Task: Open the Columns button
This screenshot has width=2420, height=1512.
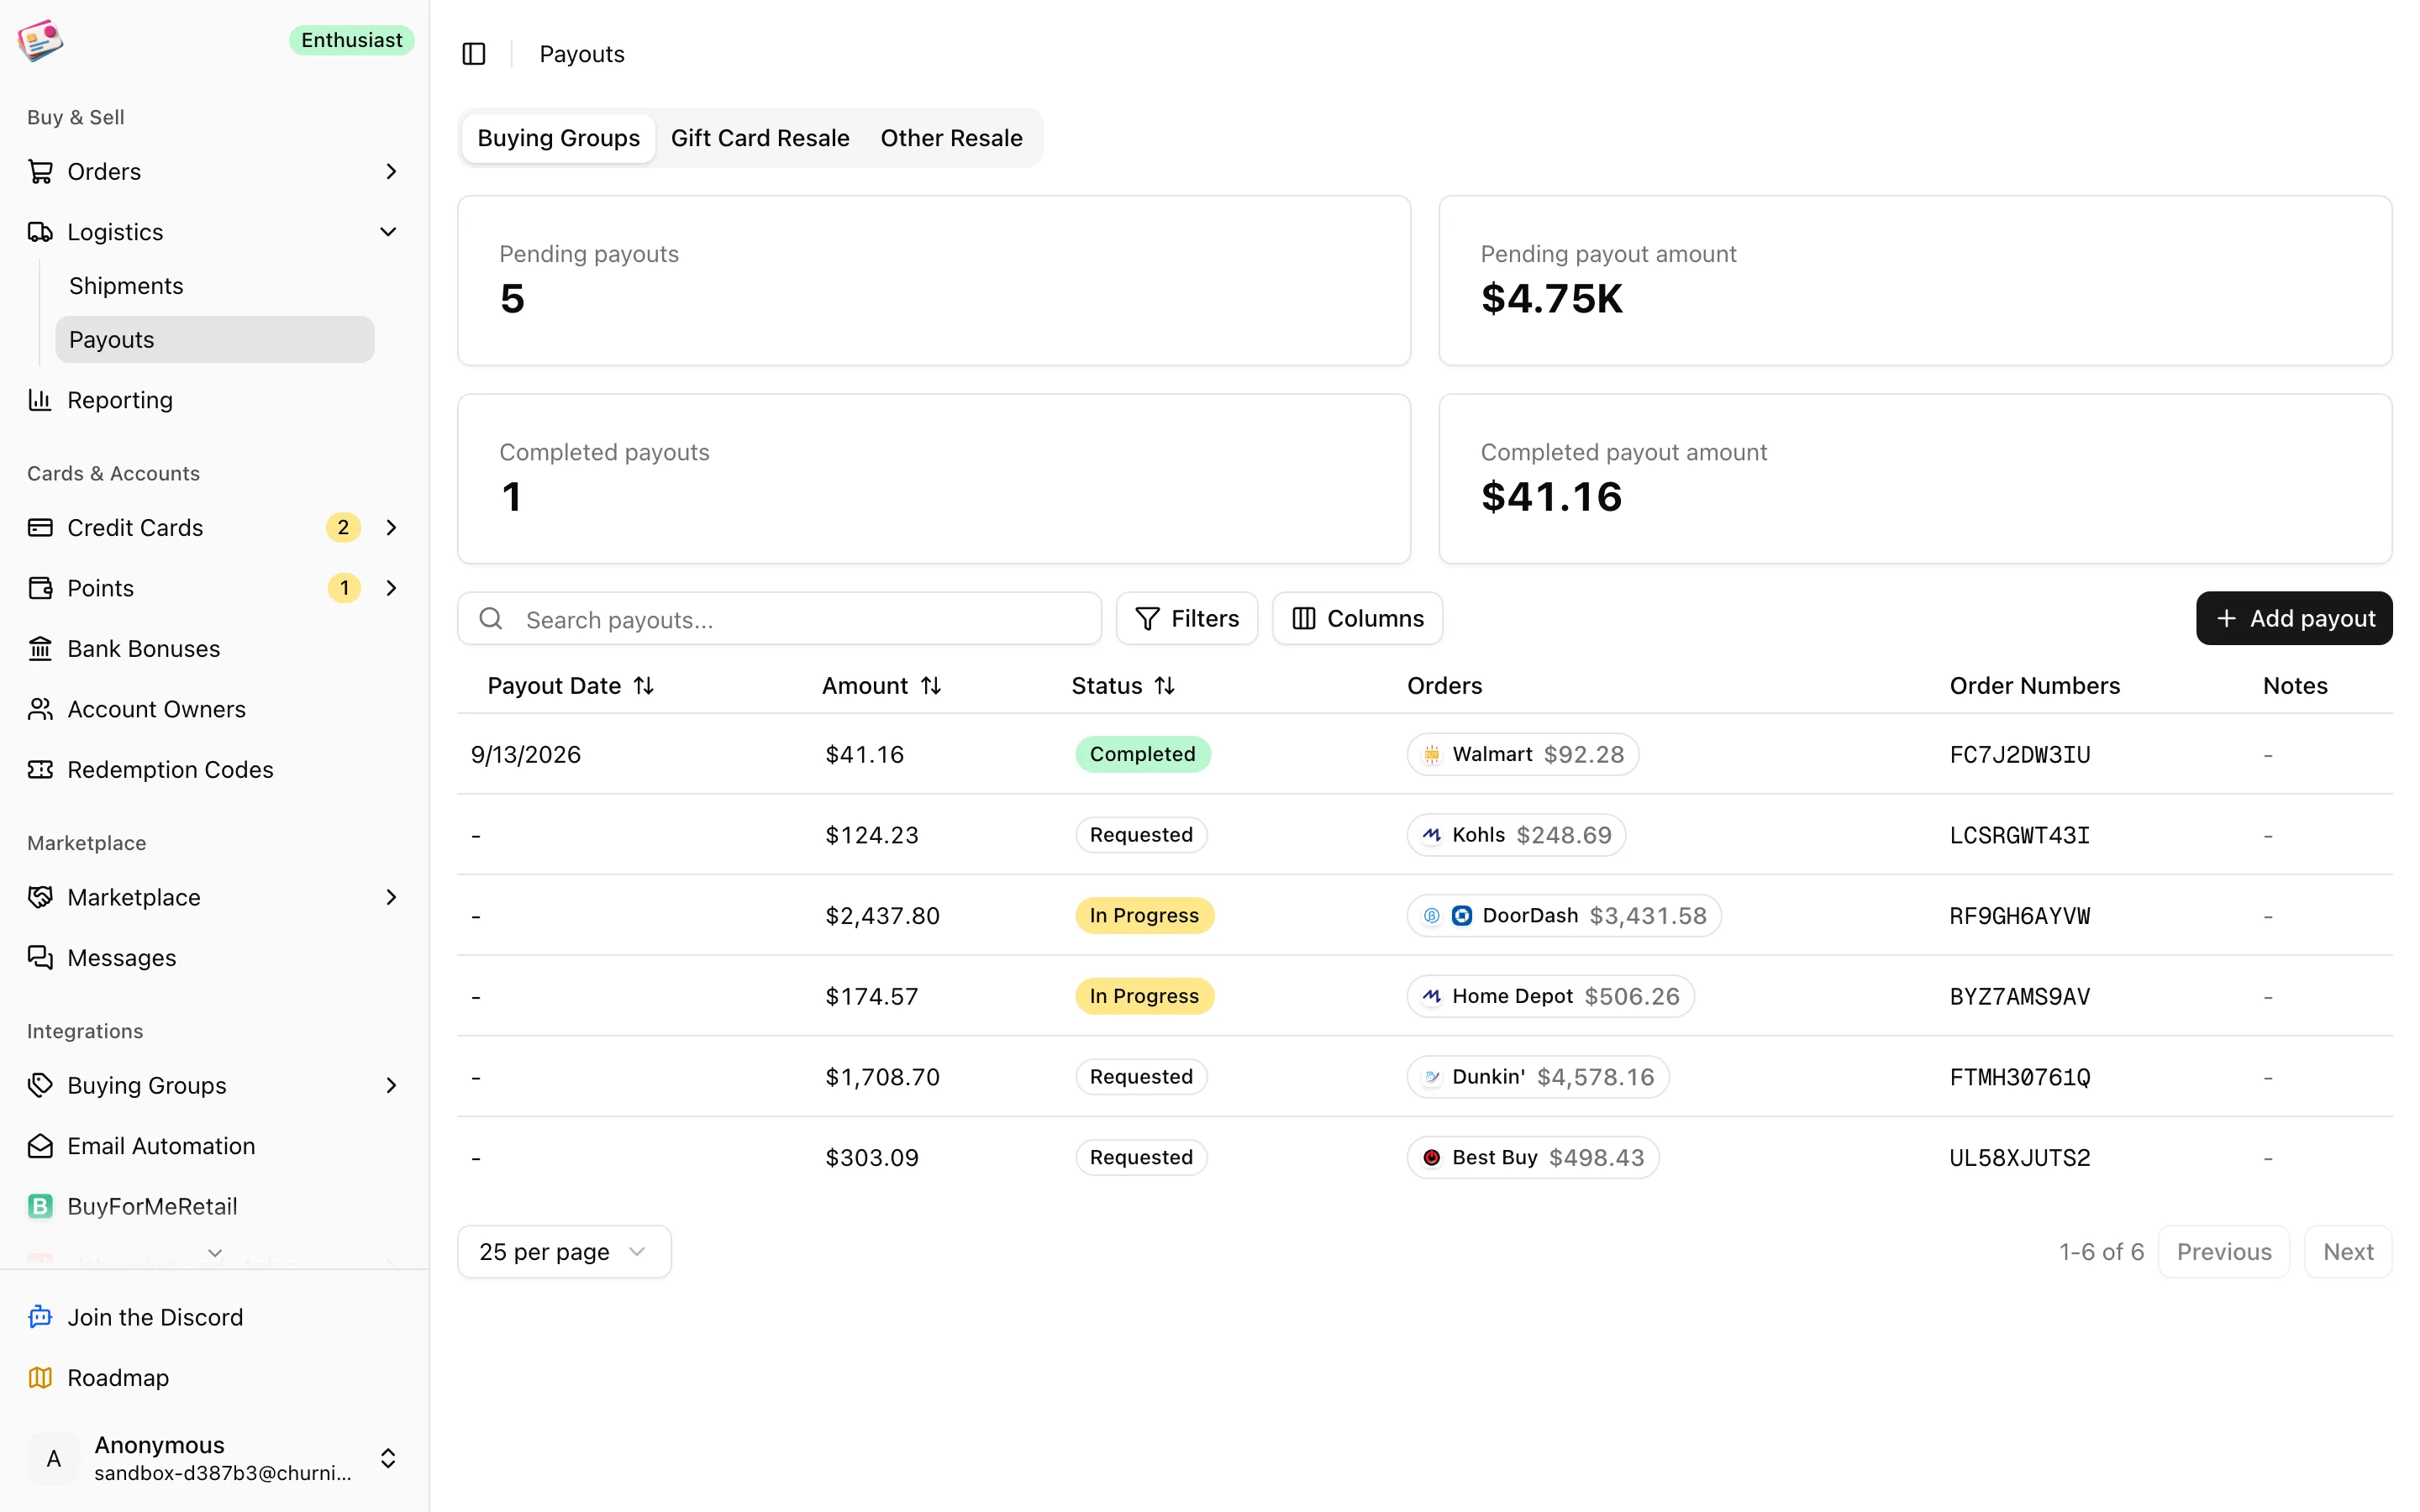Action: (x=1357, y=619)
